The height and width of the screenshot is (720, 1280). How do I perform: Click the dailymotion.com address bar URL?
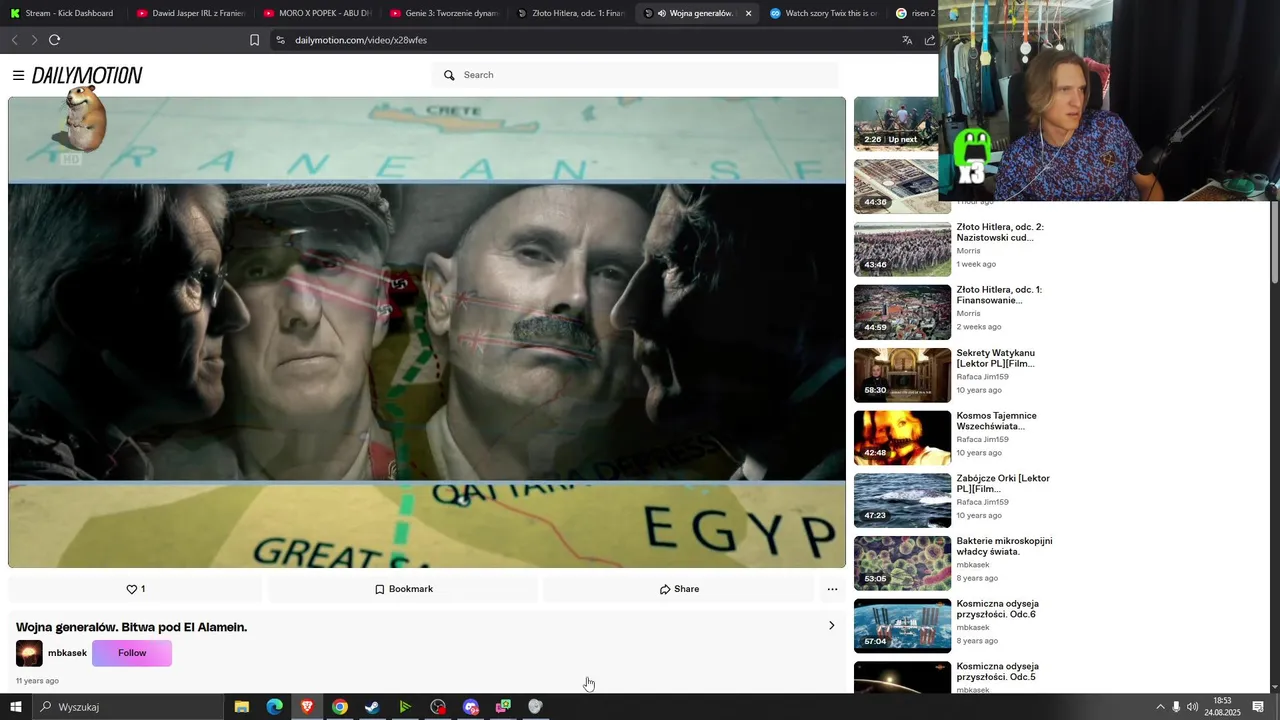point(361,40)
